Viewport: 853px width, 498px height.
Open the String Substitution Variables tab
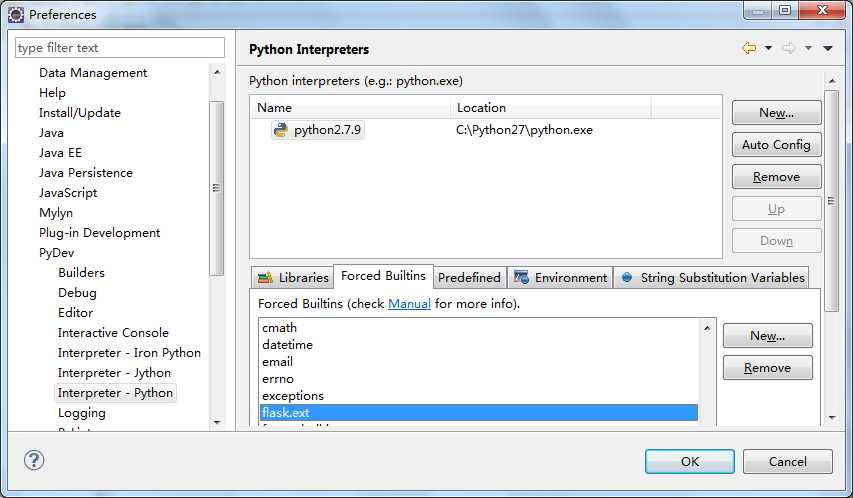(712, 278)
